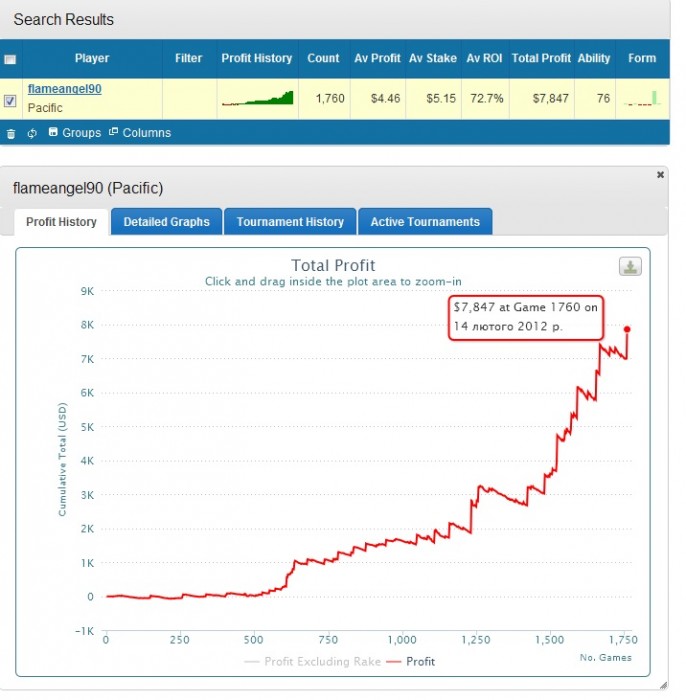Open the Active Tournaments tab
The width and height of the screenshot is (686, 700).
[425, 222]
